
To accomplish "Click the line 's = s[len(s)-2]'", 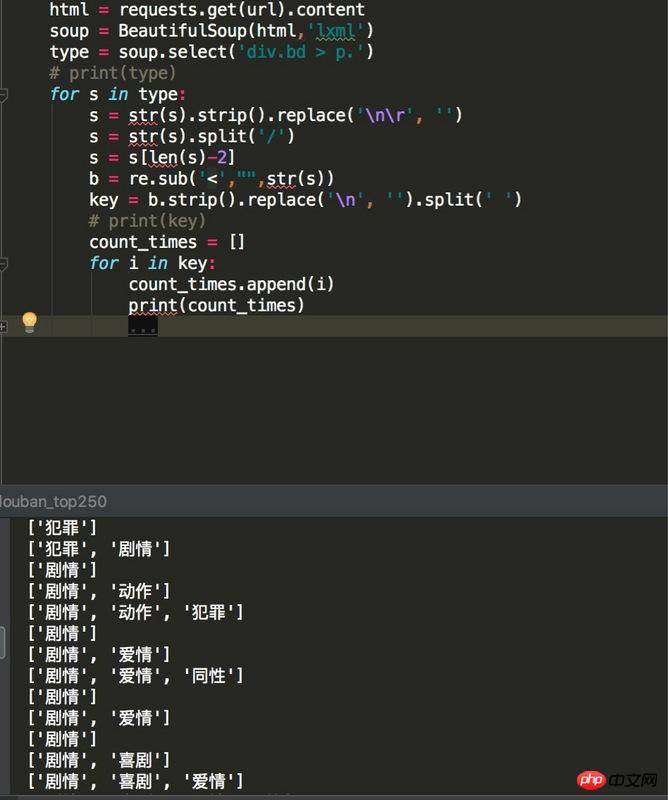I will tap(162, 158).
